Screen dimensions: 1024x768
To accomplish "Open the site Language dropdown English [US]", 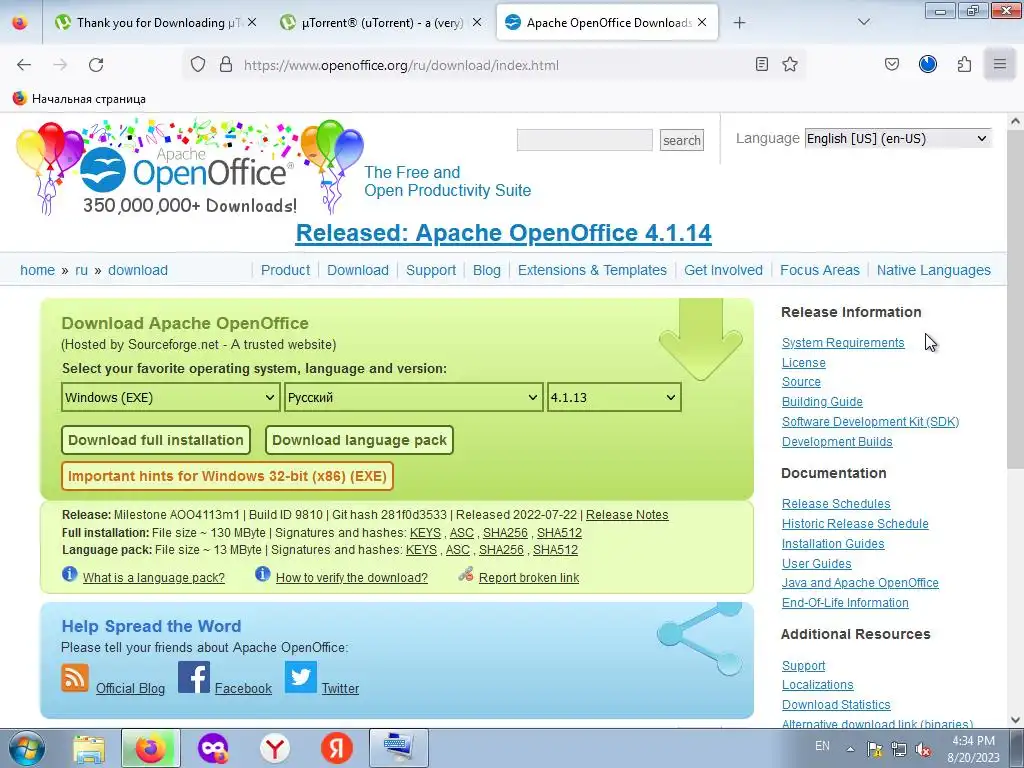I will pyautogui.click(x=897, y=138).
